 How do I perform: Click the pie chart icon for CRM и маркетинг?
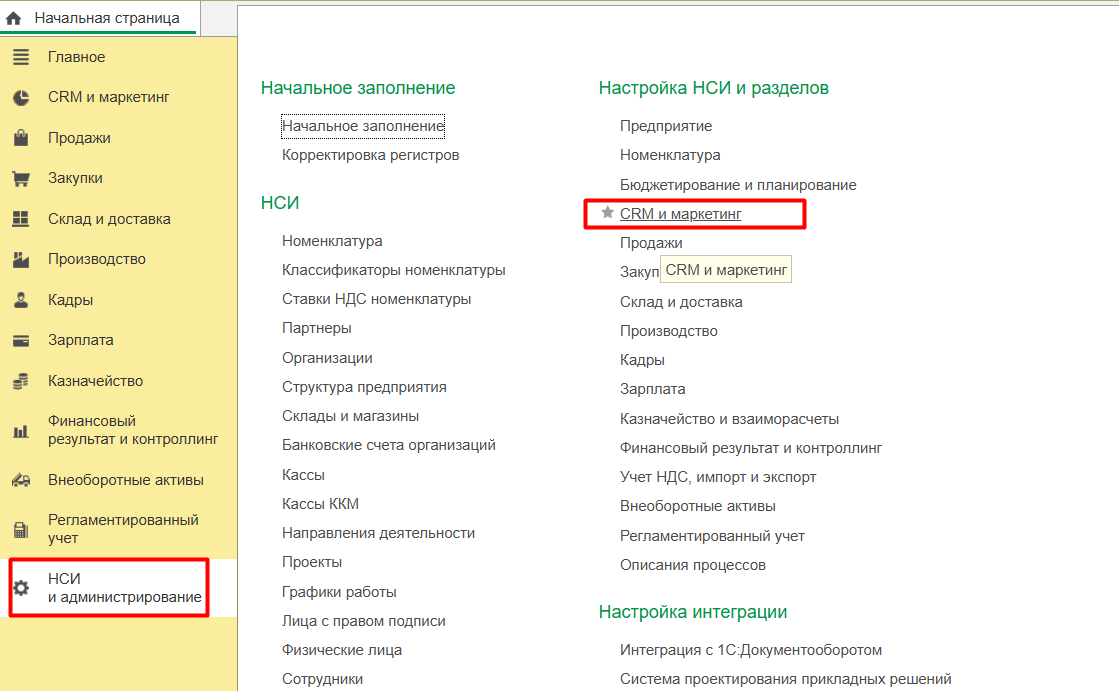click(21, 98)
